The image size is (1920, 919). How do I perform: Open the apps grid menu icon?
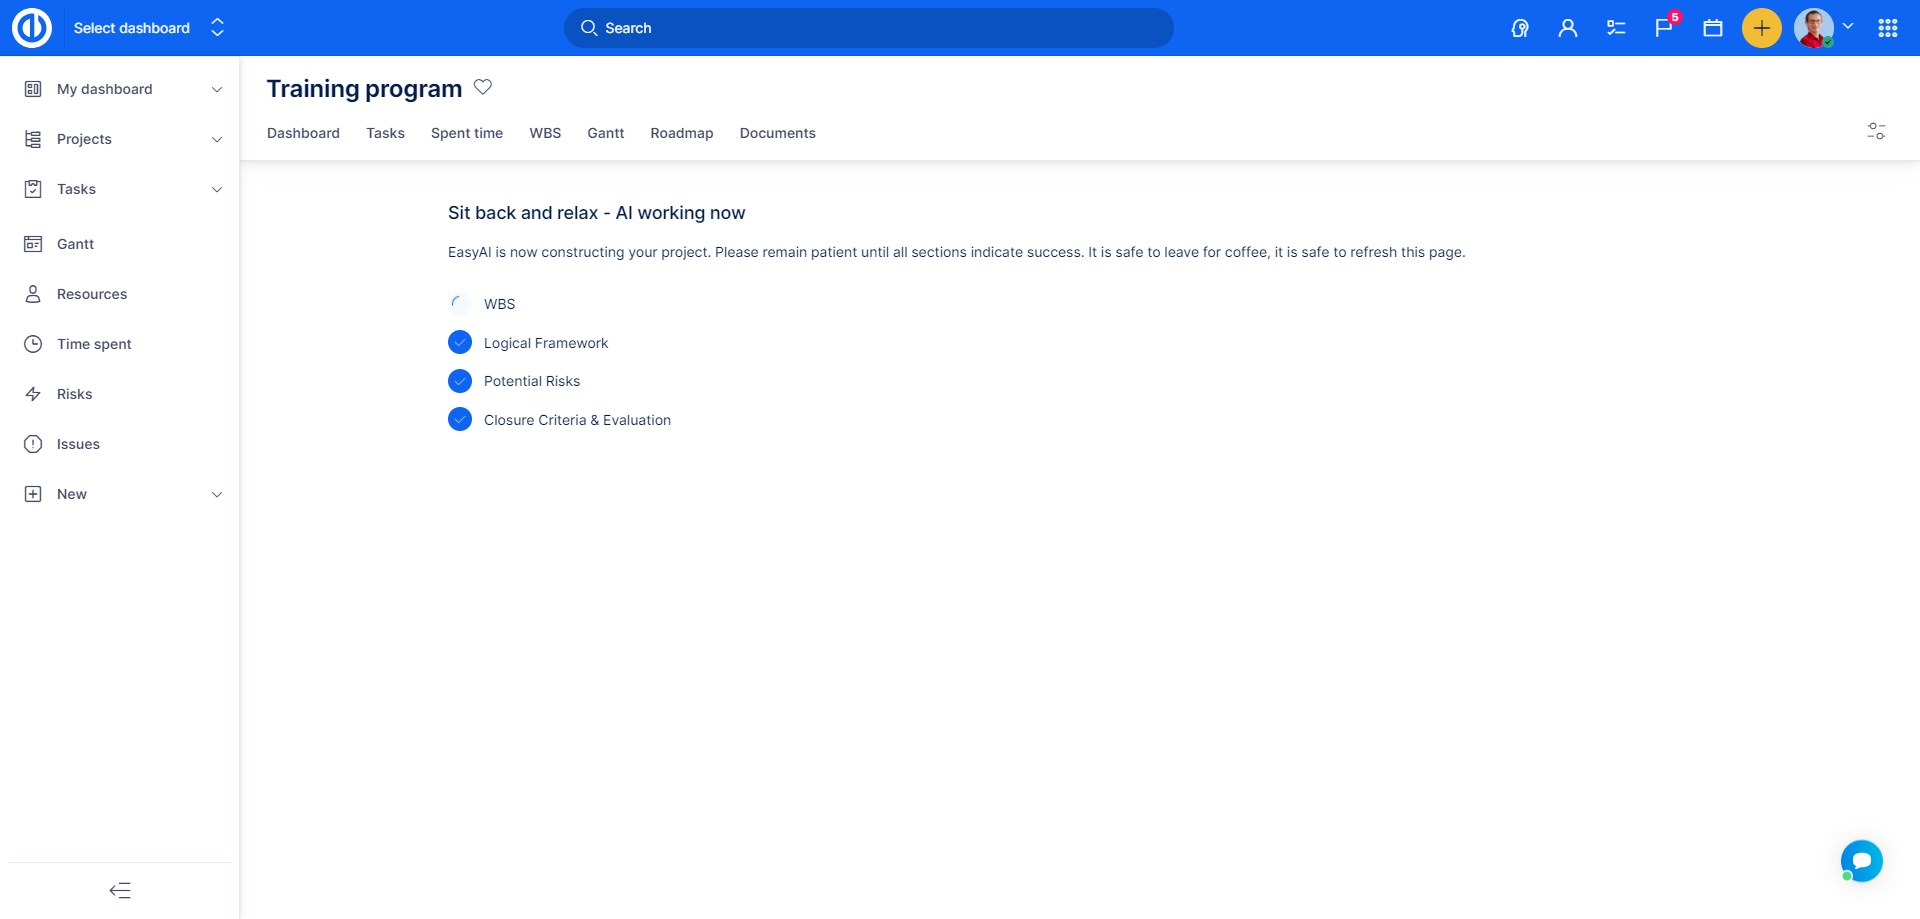pos(1887,28)
